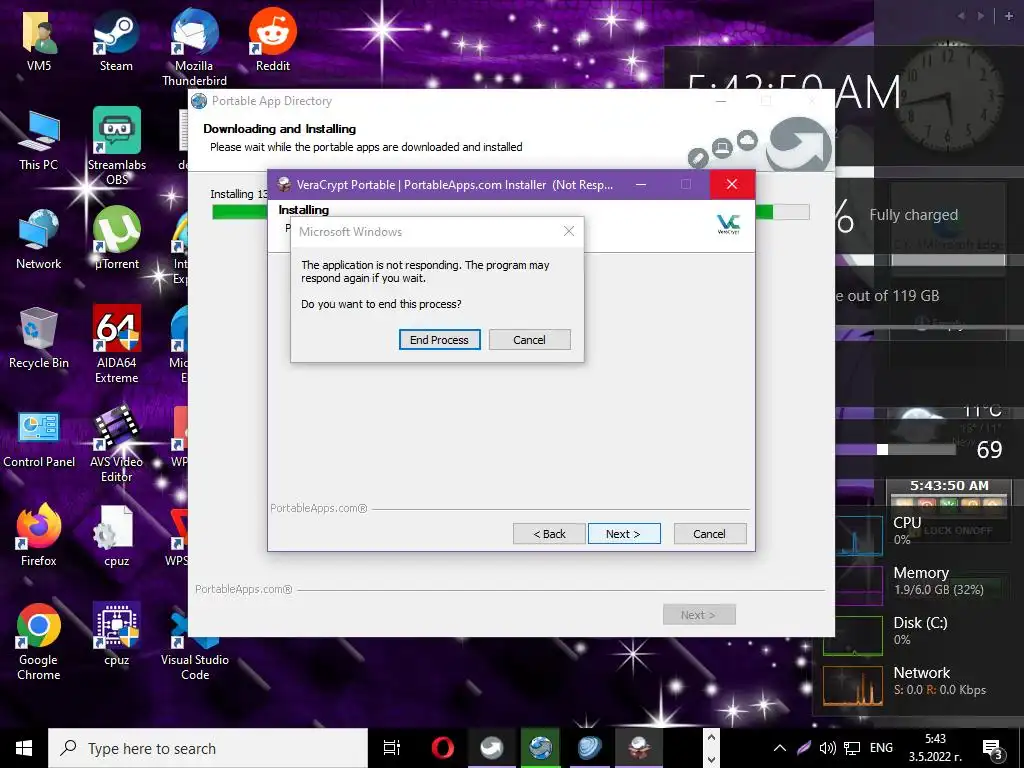This screenshot has height=768, width=1024.
Task: Click Back in the VeraCrypt installer
Action: [x=549, y=534]
